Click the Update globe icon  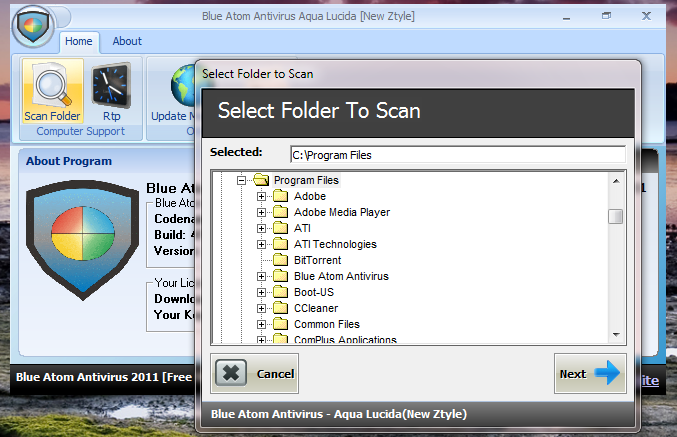(183, 85)
